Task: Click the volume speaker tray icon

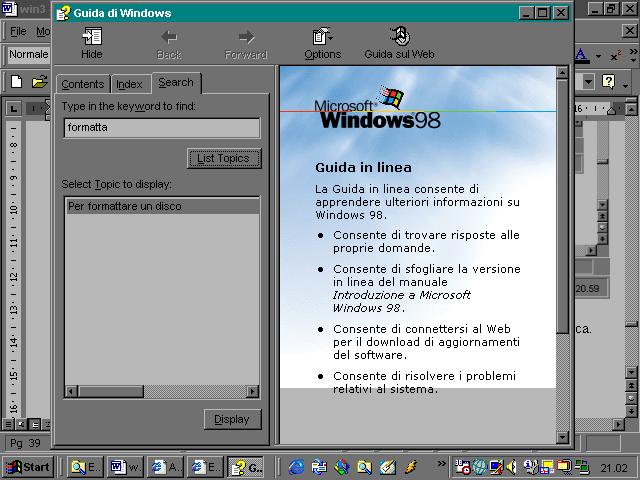Action: coord(511,467)
